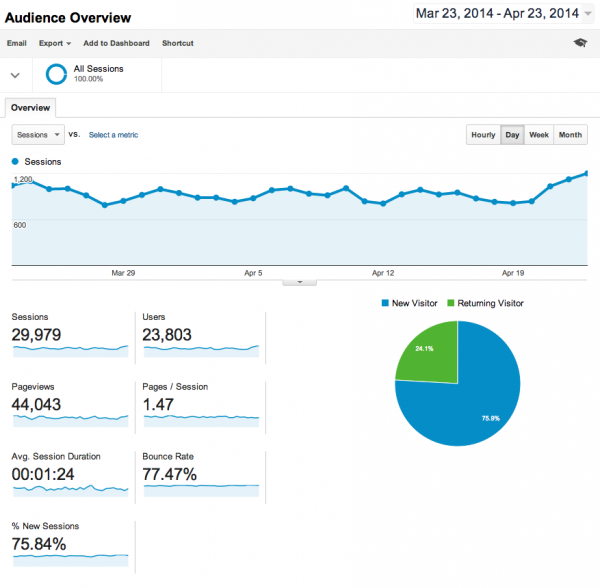
Task: Click the All Sessions segment circle icon
Action: click(57, 74)
